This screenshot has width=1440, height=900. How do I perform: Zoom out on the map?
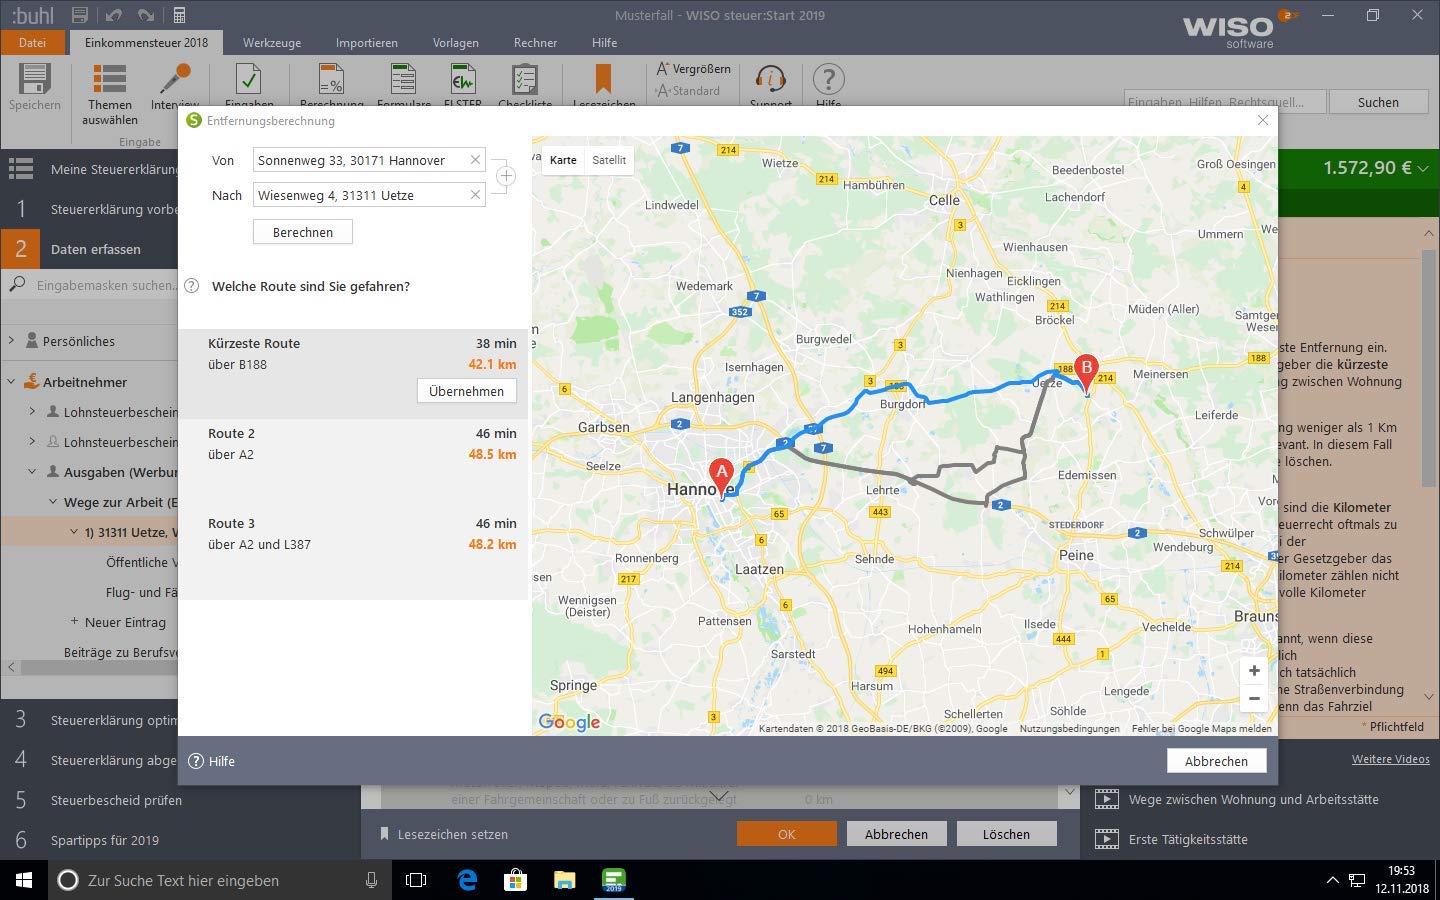(1254, 698)
